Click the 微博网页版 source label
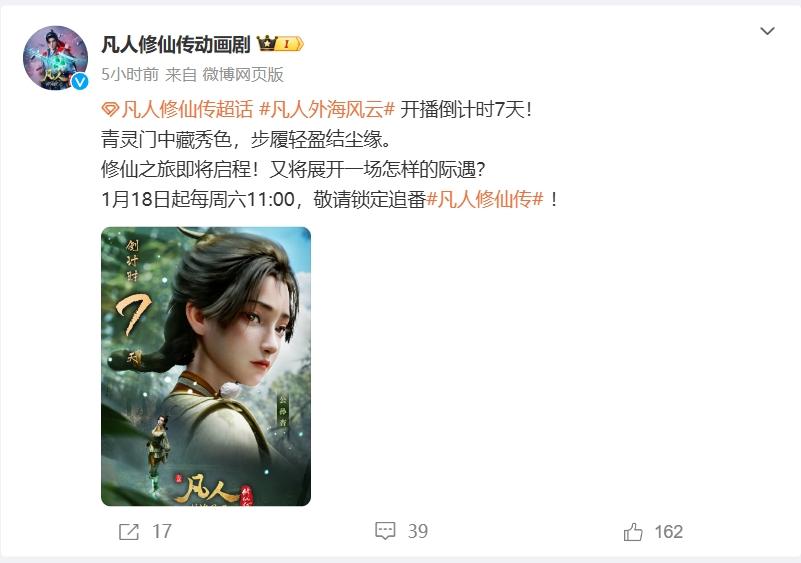This screenshot has width=801, height=563. [x=243, y=75]
